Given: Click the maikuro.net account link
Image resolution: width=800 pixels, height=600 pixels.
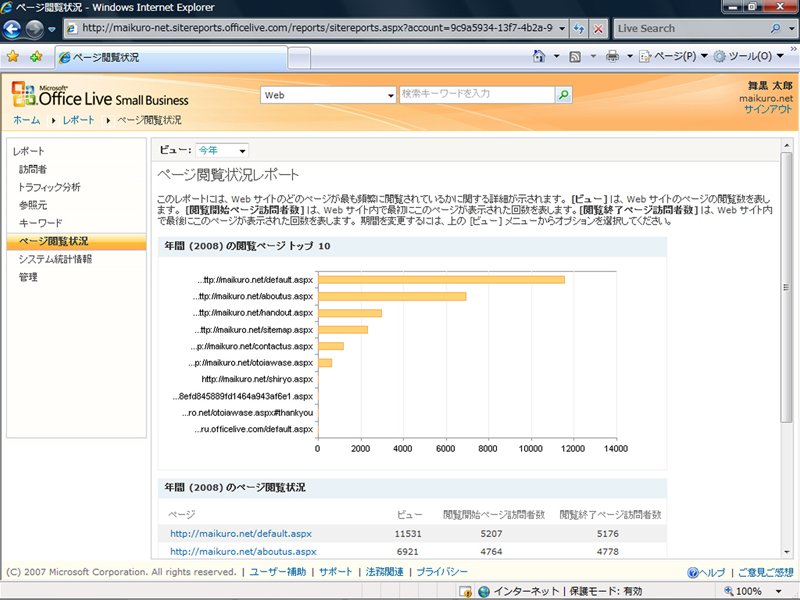Looking at the screenshot, I should 766,98.
